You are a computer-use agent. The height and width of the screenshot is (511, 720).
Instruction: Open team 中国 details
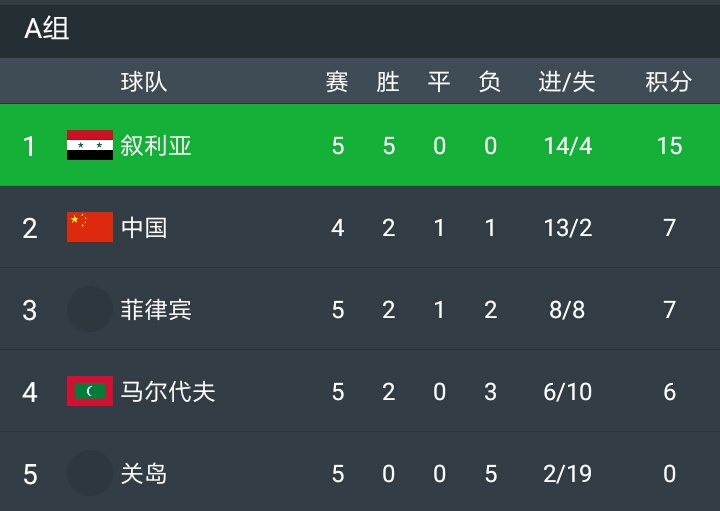(x=144, y=228)
